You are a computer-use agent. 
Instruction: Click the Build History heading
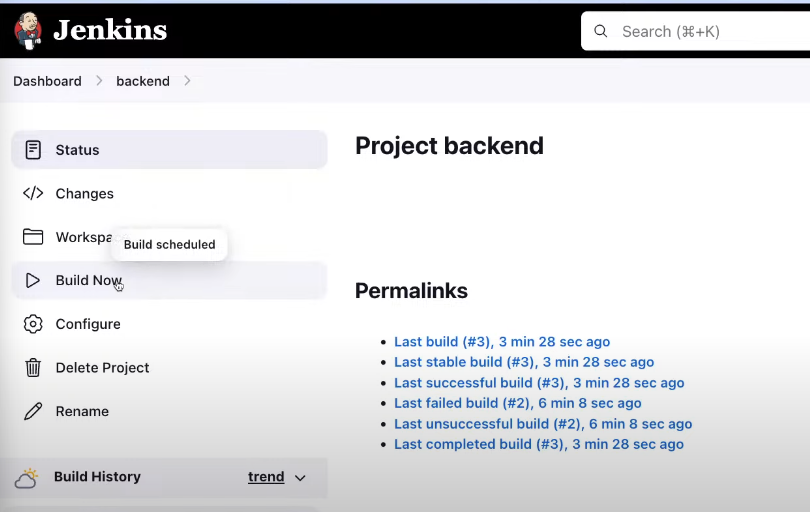click(97, 476)
